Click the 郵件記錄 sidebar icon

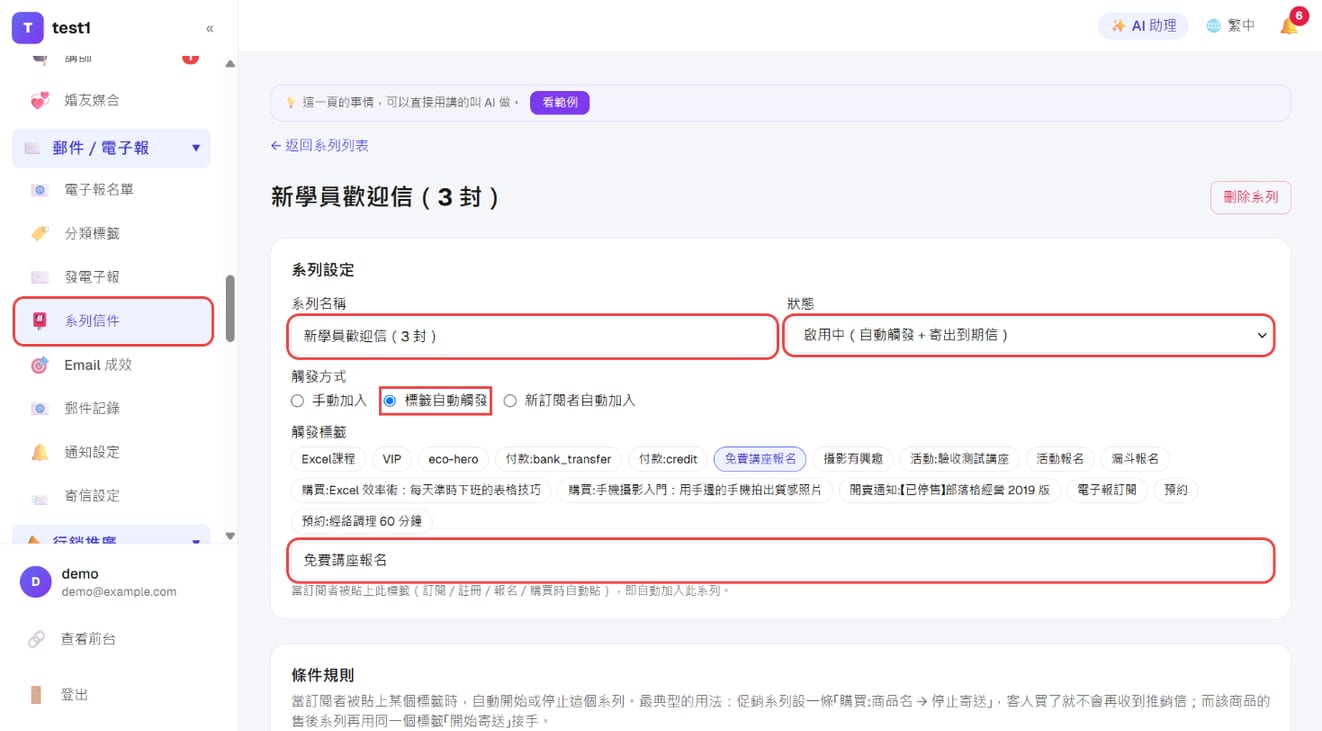point(40,408)
